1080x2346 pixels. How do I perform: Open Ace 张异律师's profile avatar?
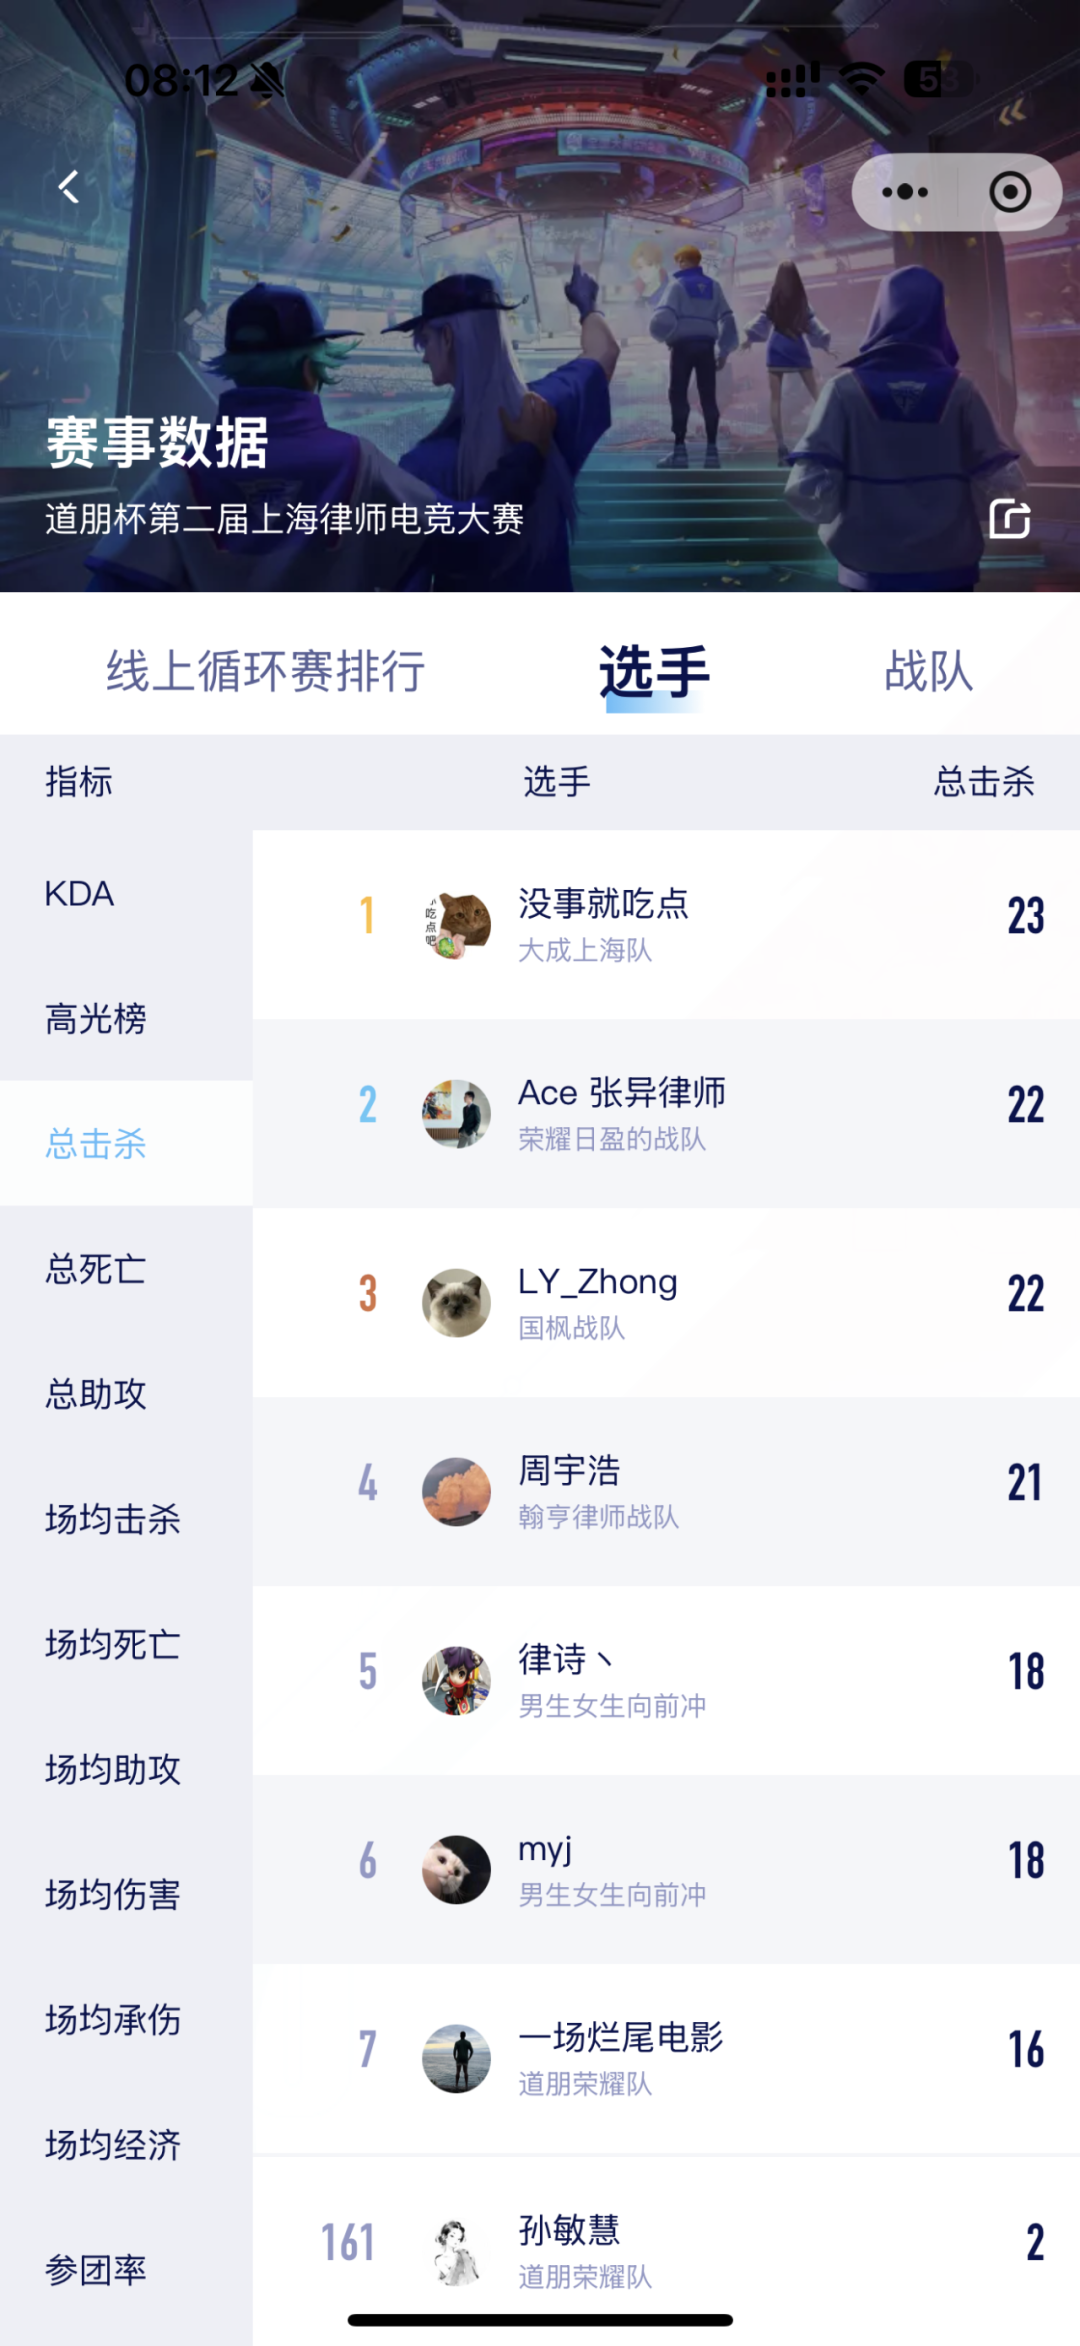(x=457, y=1114)
